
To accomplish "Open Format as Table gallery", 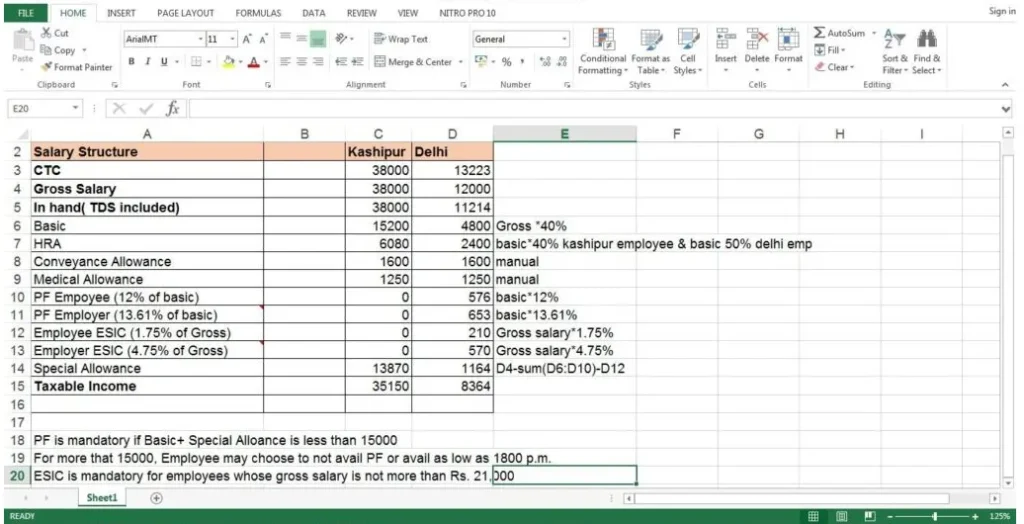I will click(x=650, y=52).
